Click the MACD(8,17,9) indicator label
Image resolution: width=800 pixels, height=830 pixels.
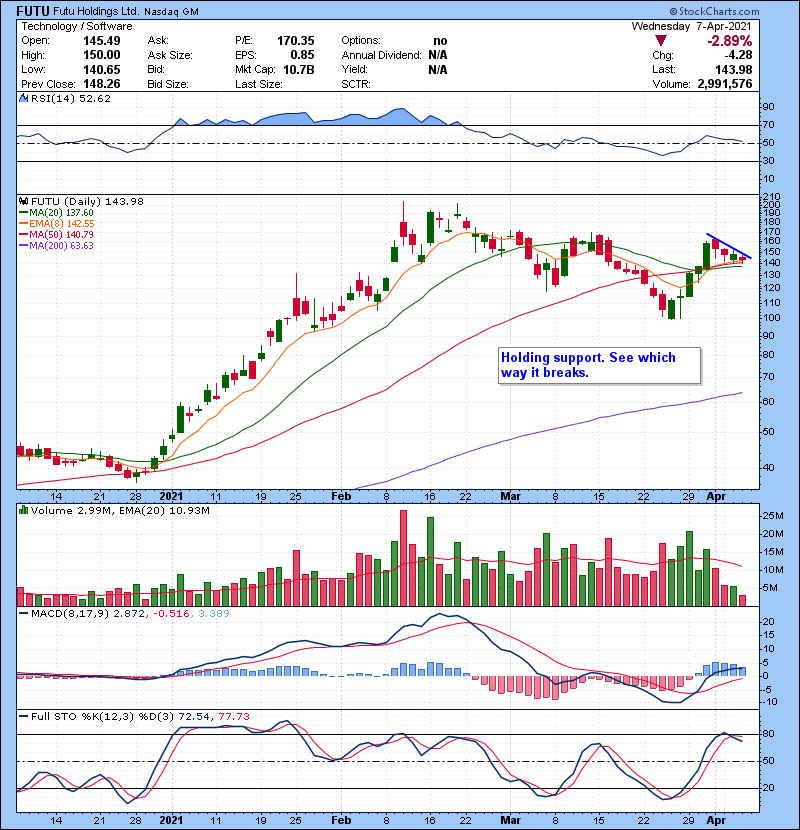pyautogui.click(x=71, y=614)
